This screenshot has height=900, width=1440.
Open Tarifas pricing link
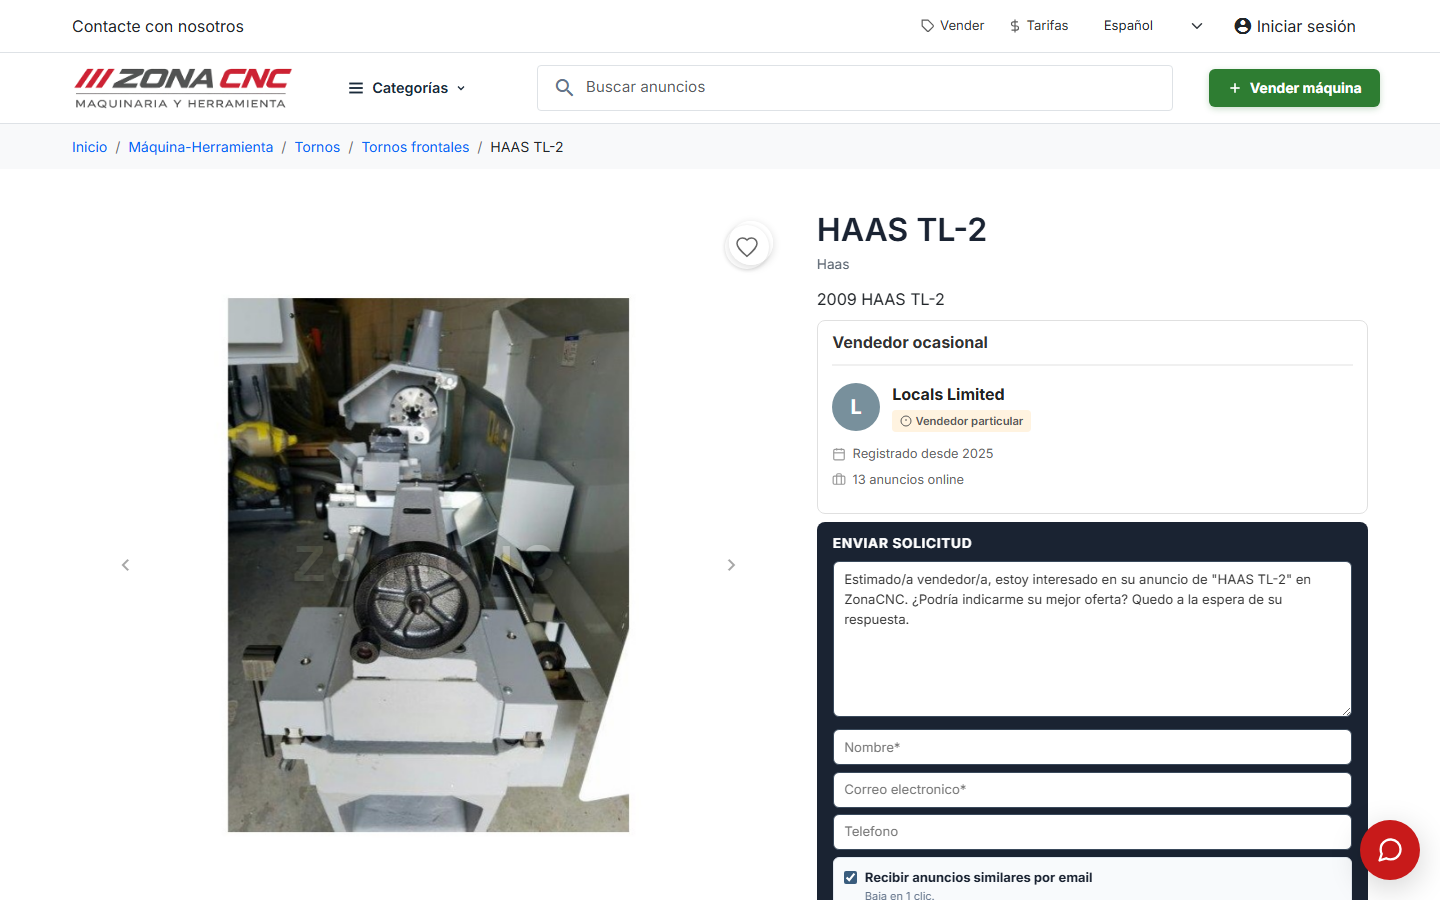tap(1039, 26)
